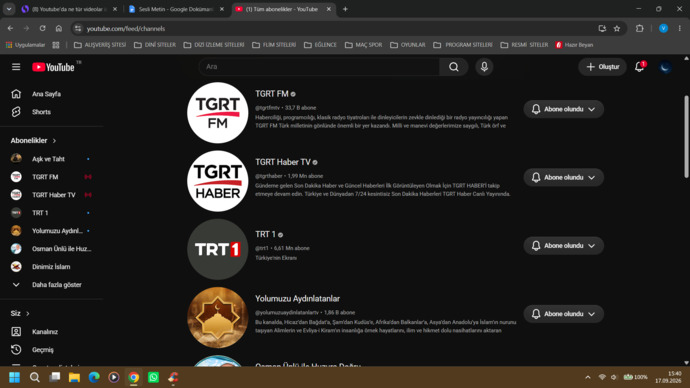
Task: Open File Explorer from taskbar
Action: pos(74,377)
